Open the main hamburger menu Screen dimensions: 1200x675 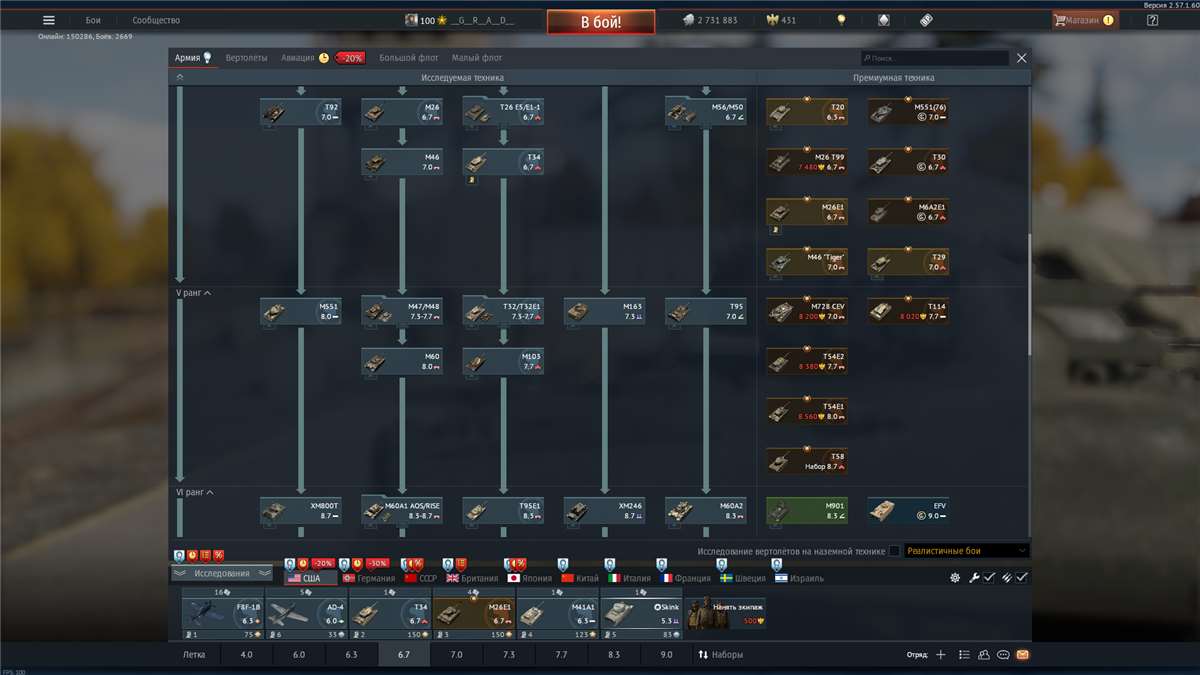click(x=48, y=20)
